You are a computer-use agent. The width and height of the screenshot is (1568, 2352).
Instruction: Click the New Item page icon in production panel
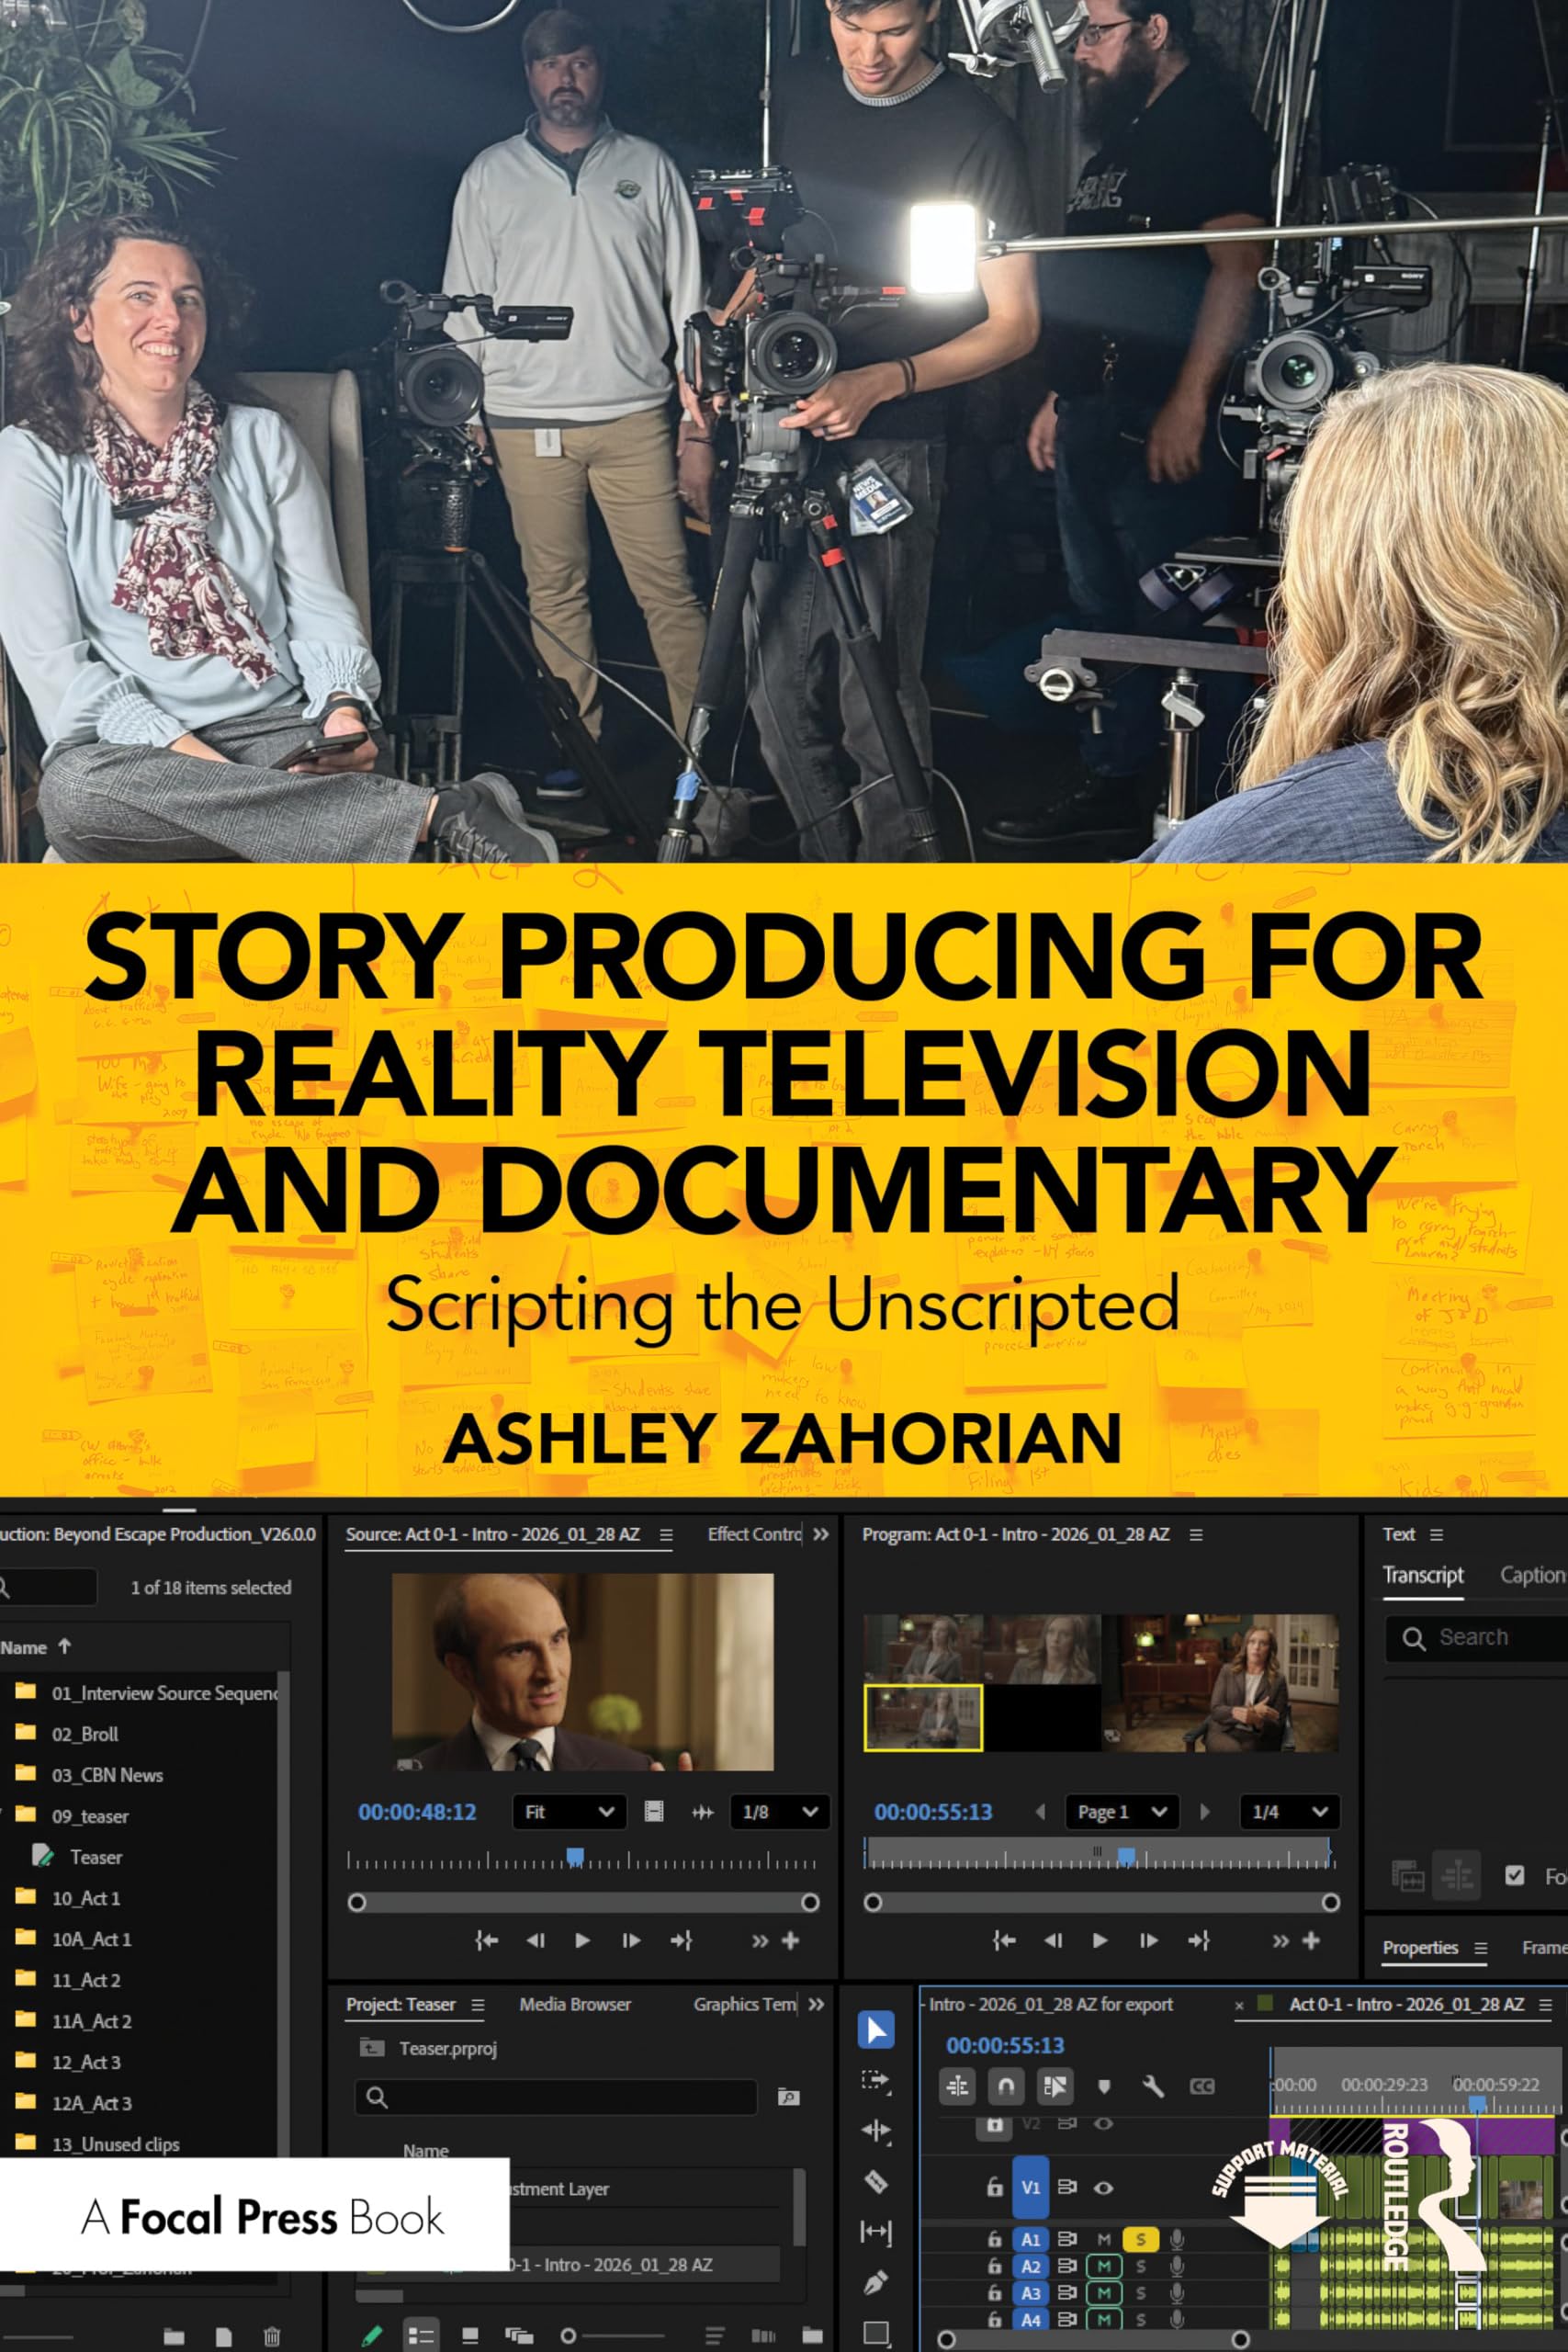pos(223,2336)
